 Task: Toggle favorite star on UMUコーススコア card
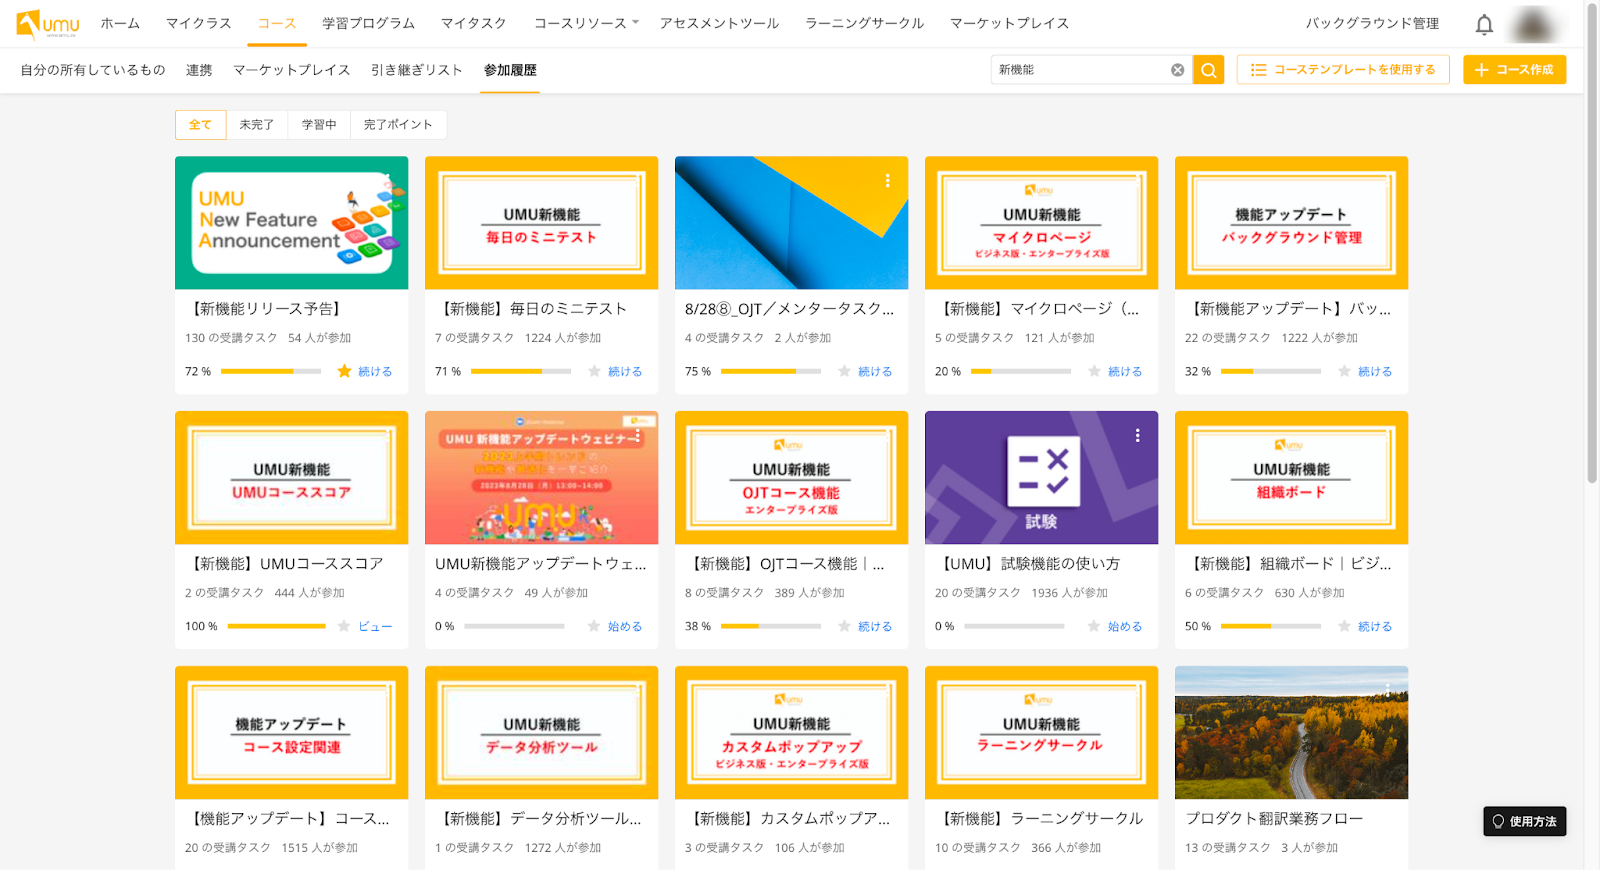344,626
